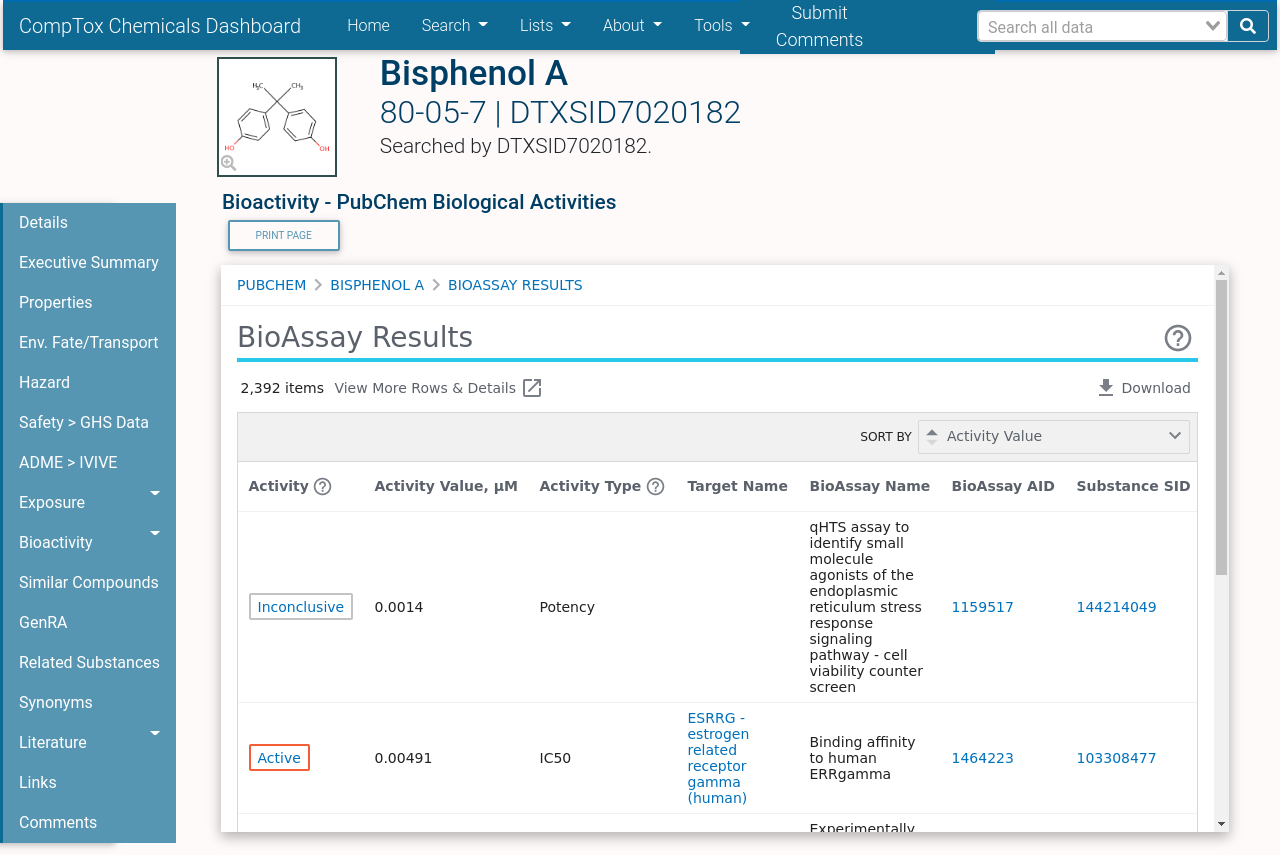Click the Download arrow icon
This screenshot has height=855, width=1280.
[1106, 388]
